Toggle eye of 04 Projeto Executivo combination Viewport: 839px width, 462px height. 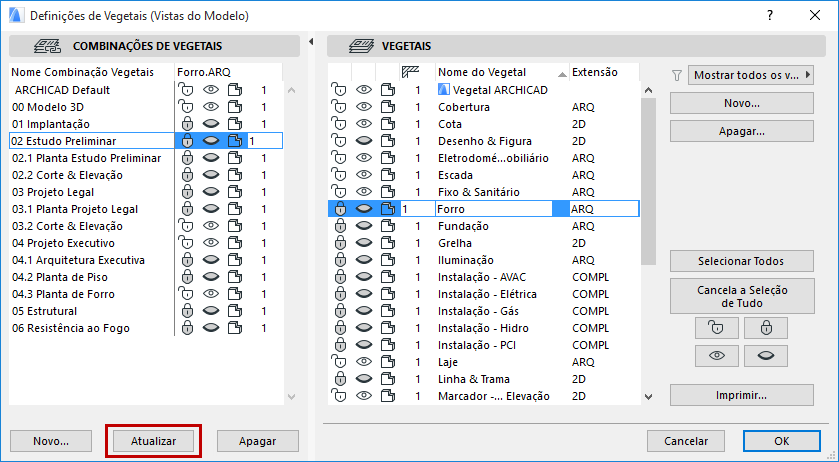coord(211,243)
